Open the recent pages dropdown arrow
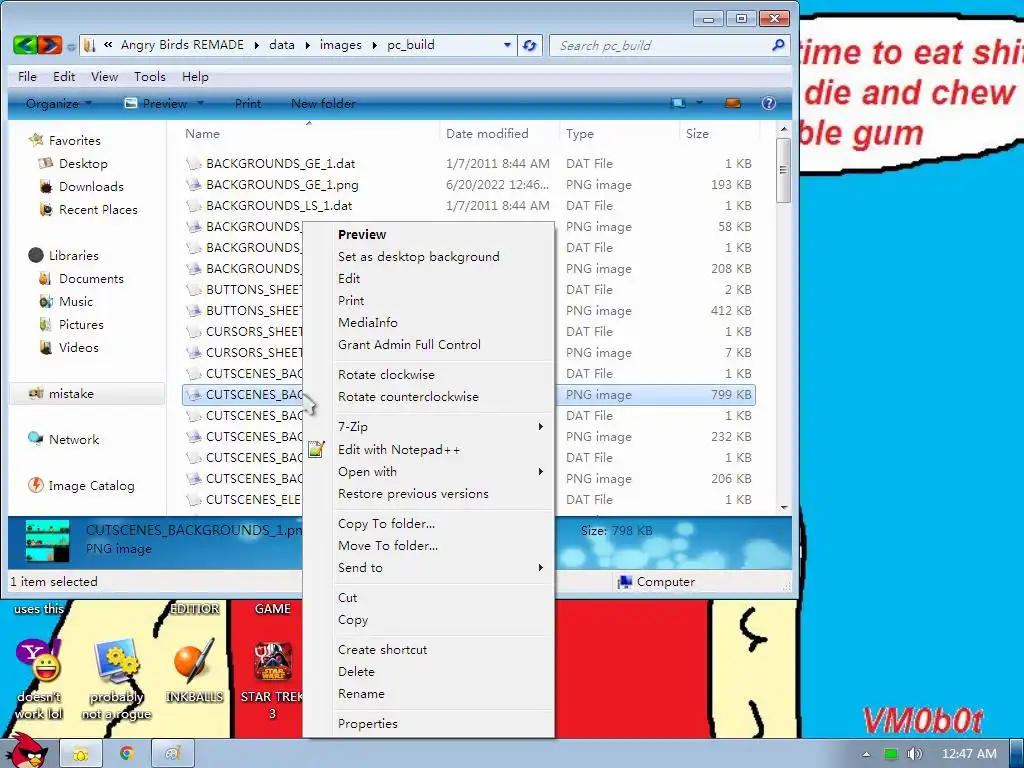This screenshot has height=768, width=1024. 71,46
